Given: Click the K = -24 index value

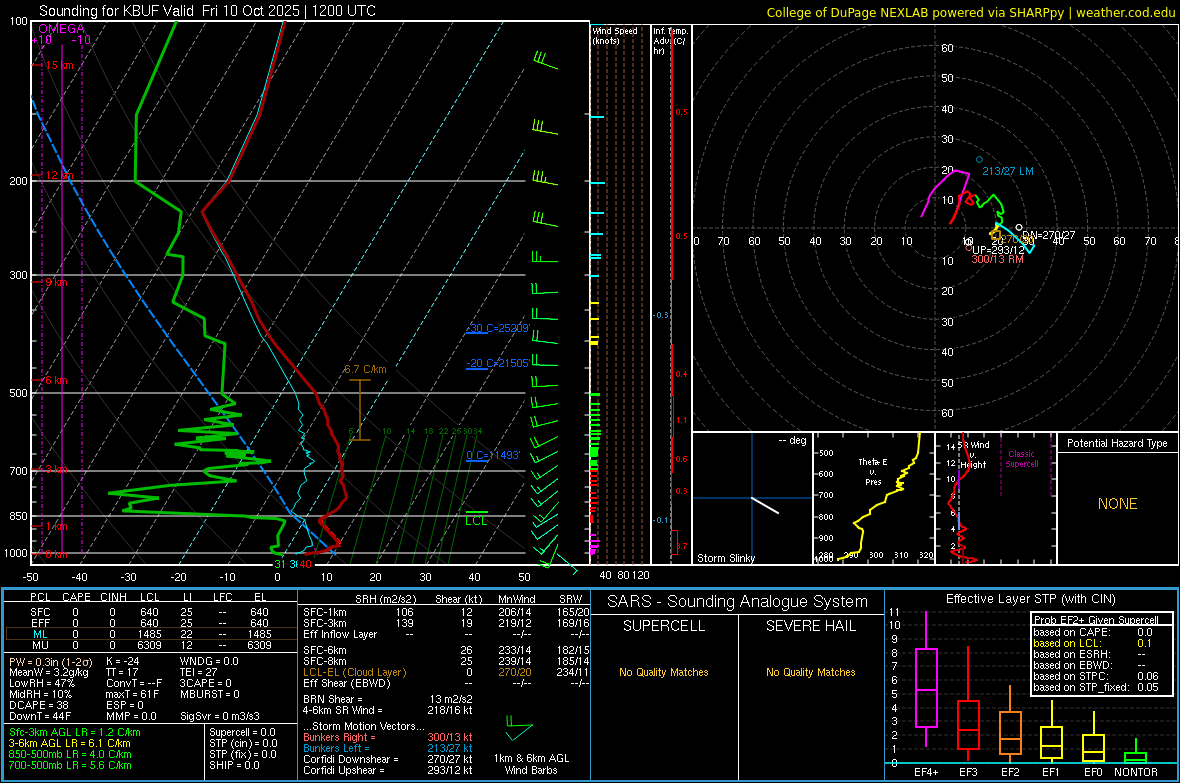Looking at the screenshot, I should click(x=123, y=662).
